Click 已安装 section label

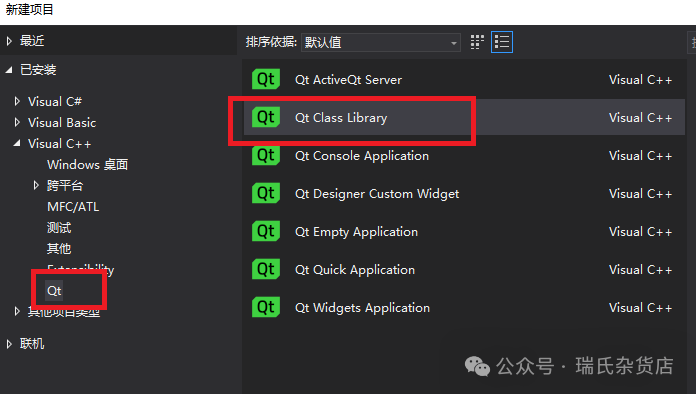point(38,70)
